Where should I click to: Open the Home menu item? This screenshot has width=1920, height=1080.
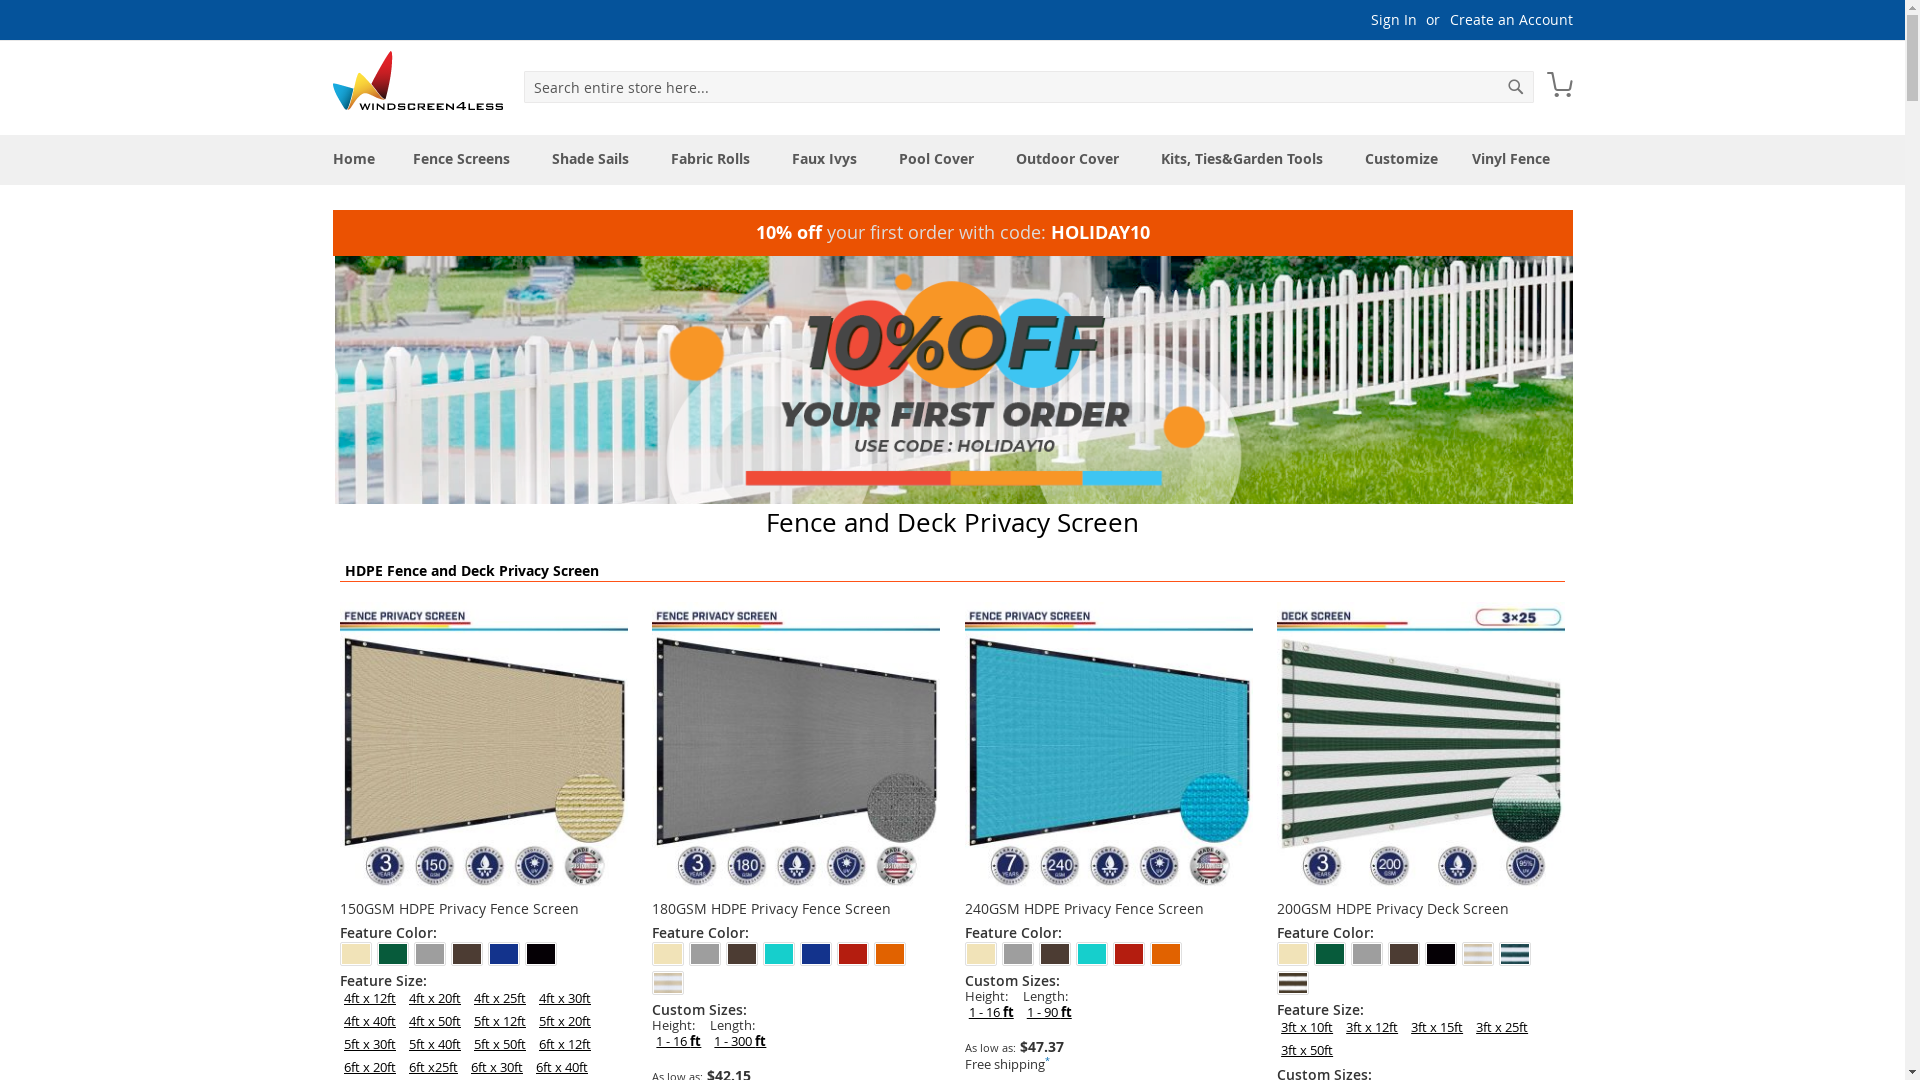click(354, 159)
